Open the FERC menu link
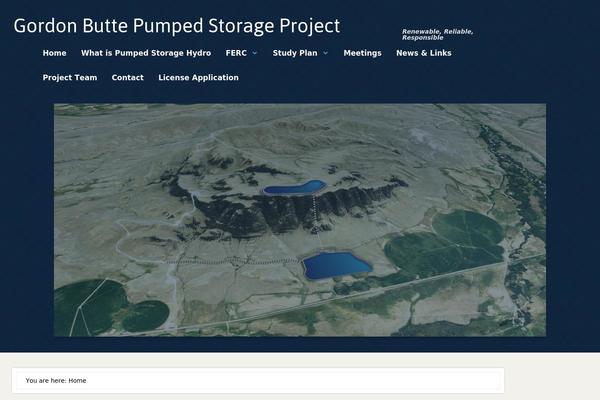Screen dimensions: 600x400 pyautogui.click(x=236, y=53)
